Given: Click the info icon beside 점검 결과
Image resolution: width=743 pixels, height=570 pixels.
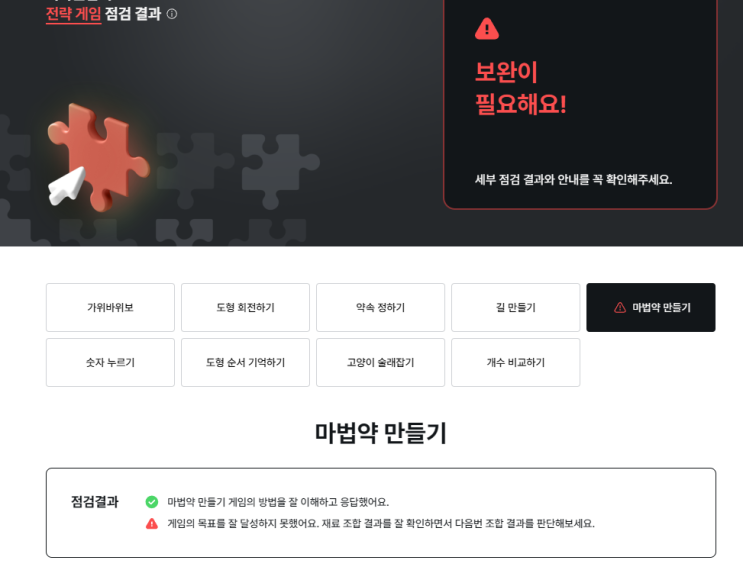Looking at the screenshot, I should (172, 14).
